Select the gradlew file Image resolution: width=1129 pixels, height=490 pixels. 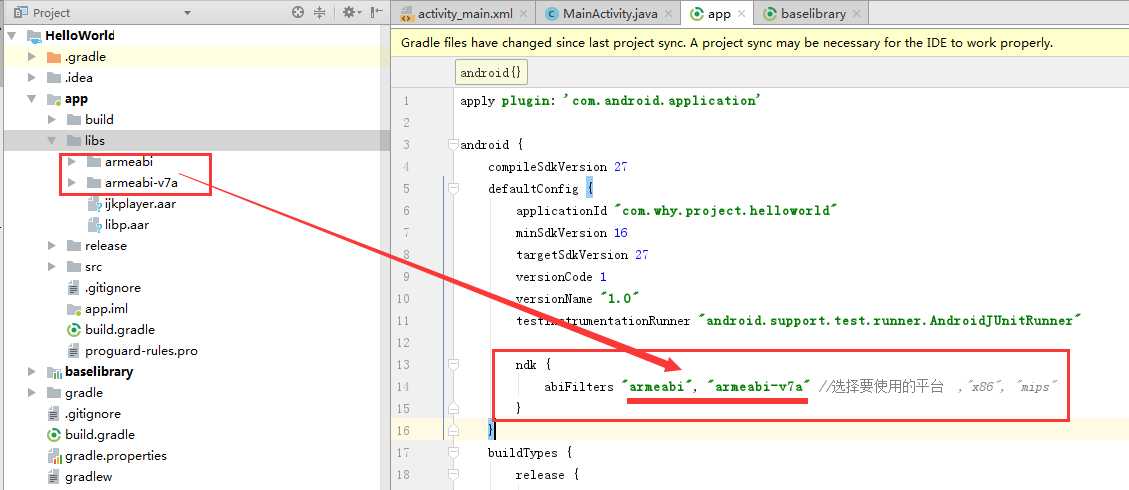click(89, 476)
